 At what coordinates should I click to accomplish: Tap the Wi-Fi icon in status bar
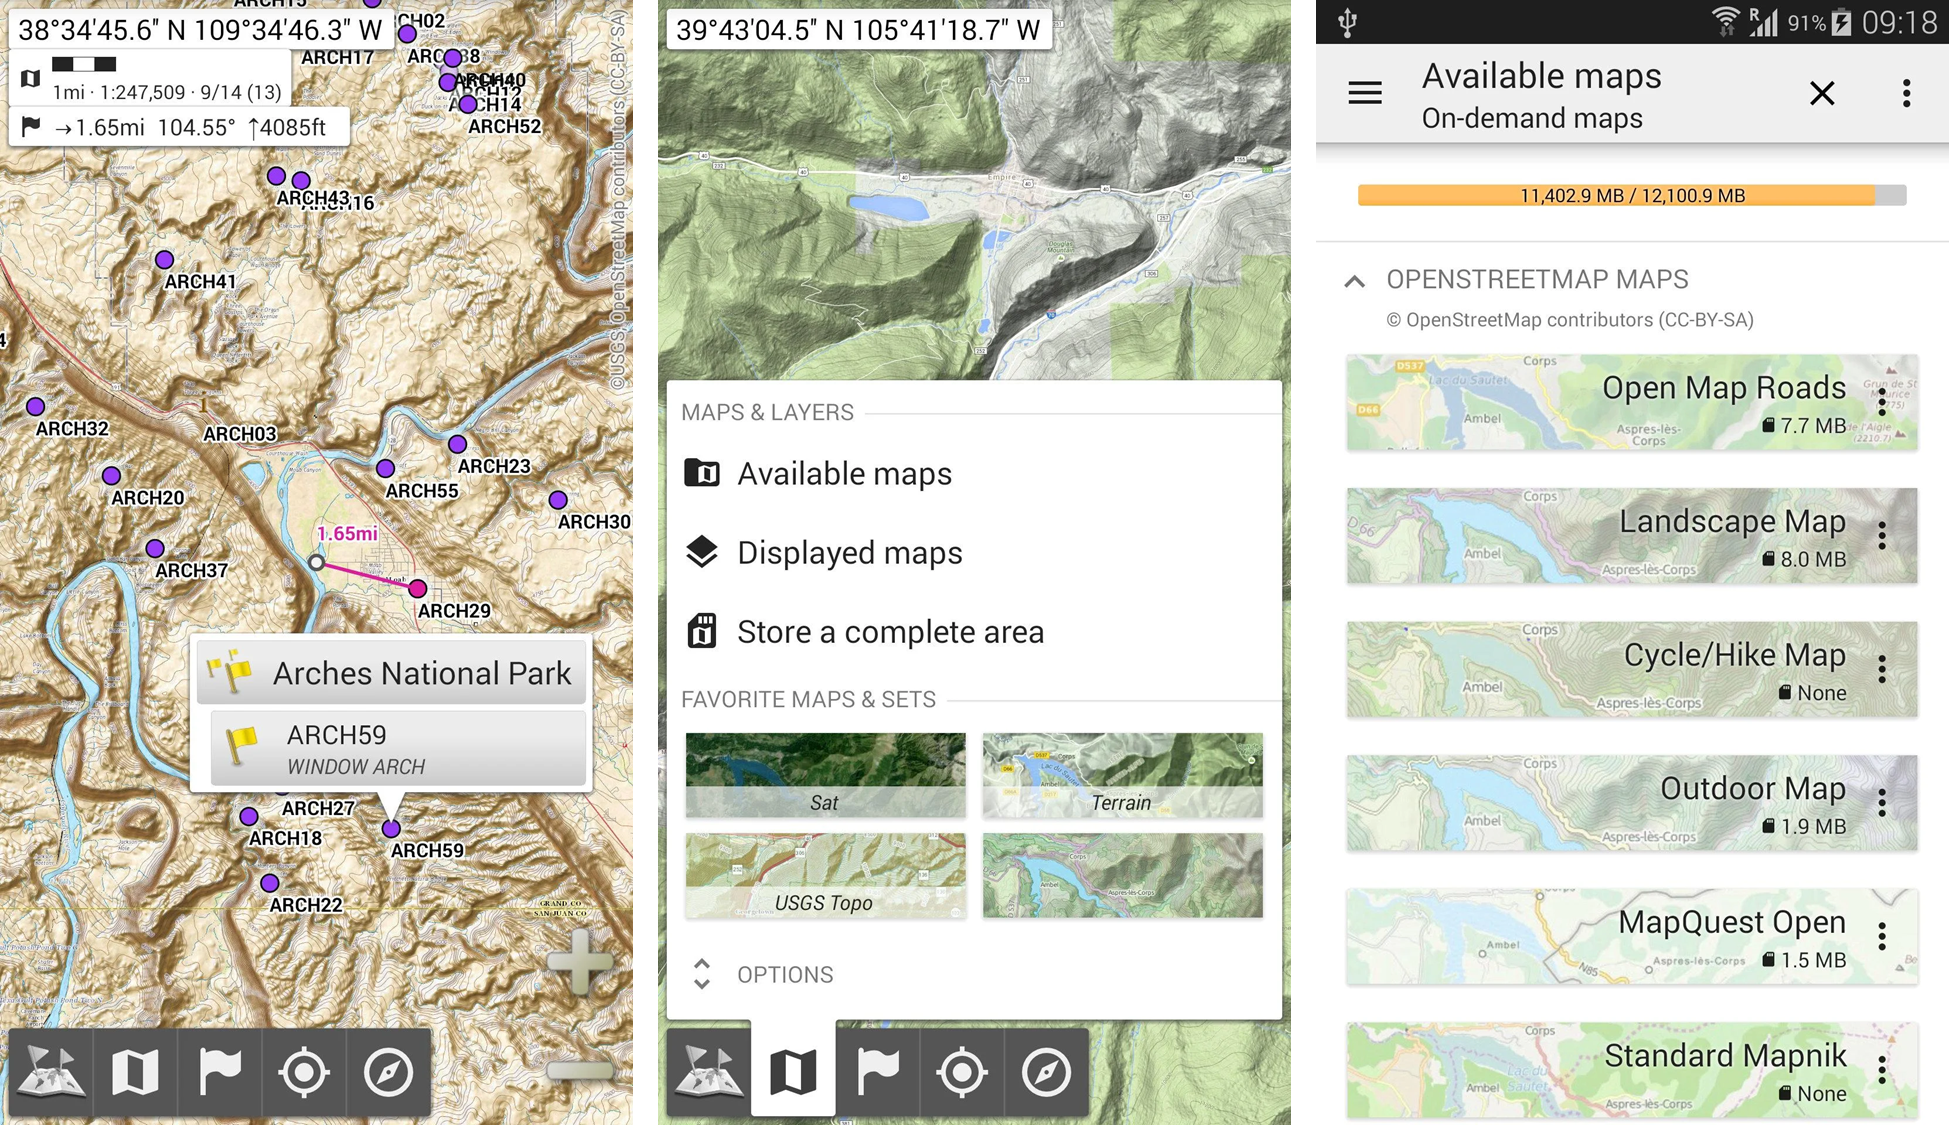click(1726, 22)
